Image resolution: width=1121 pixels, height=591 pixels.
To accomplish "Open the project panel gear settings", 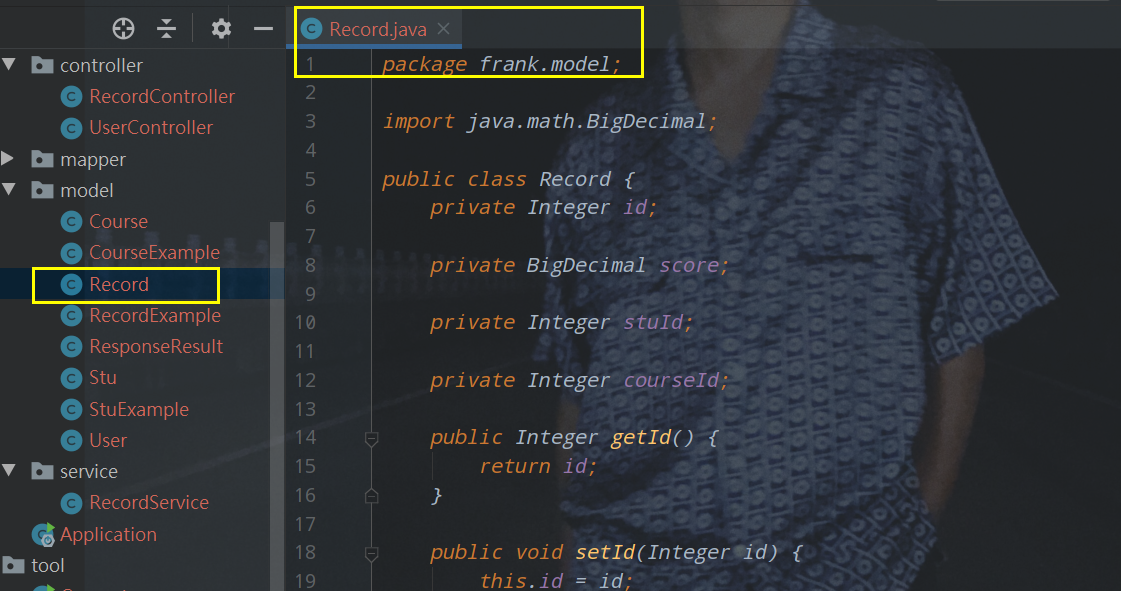I will (x=221, y=29).
